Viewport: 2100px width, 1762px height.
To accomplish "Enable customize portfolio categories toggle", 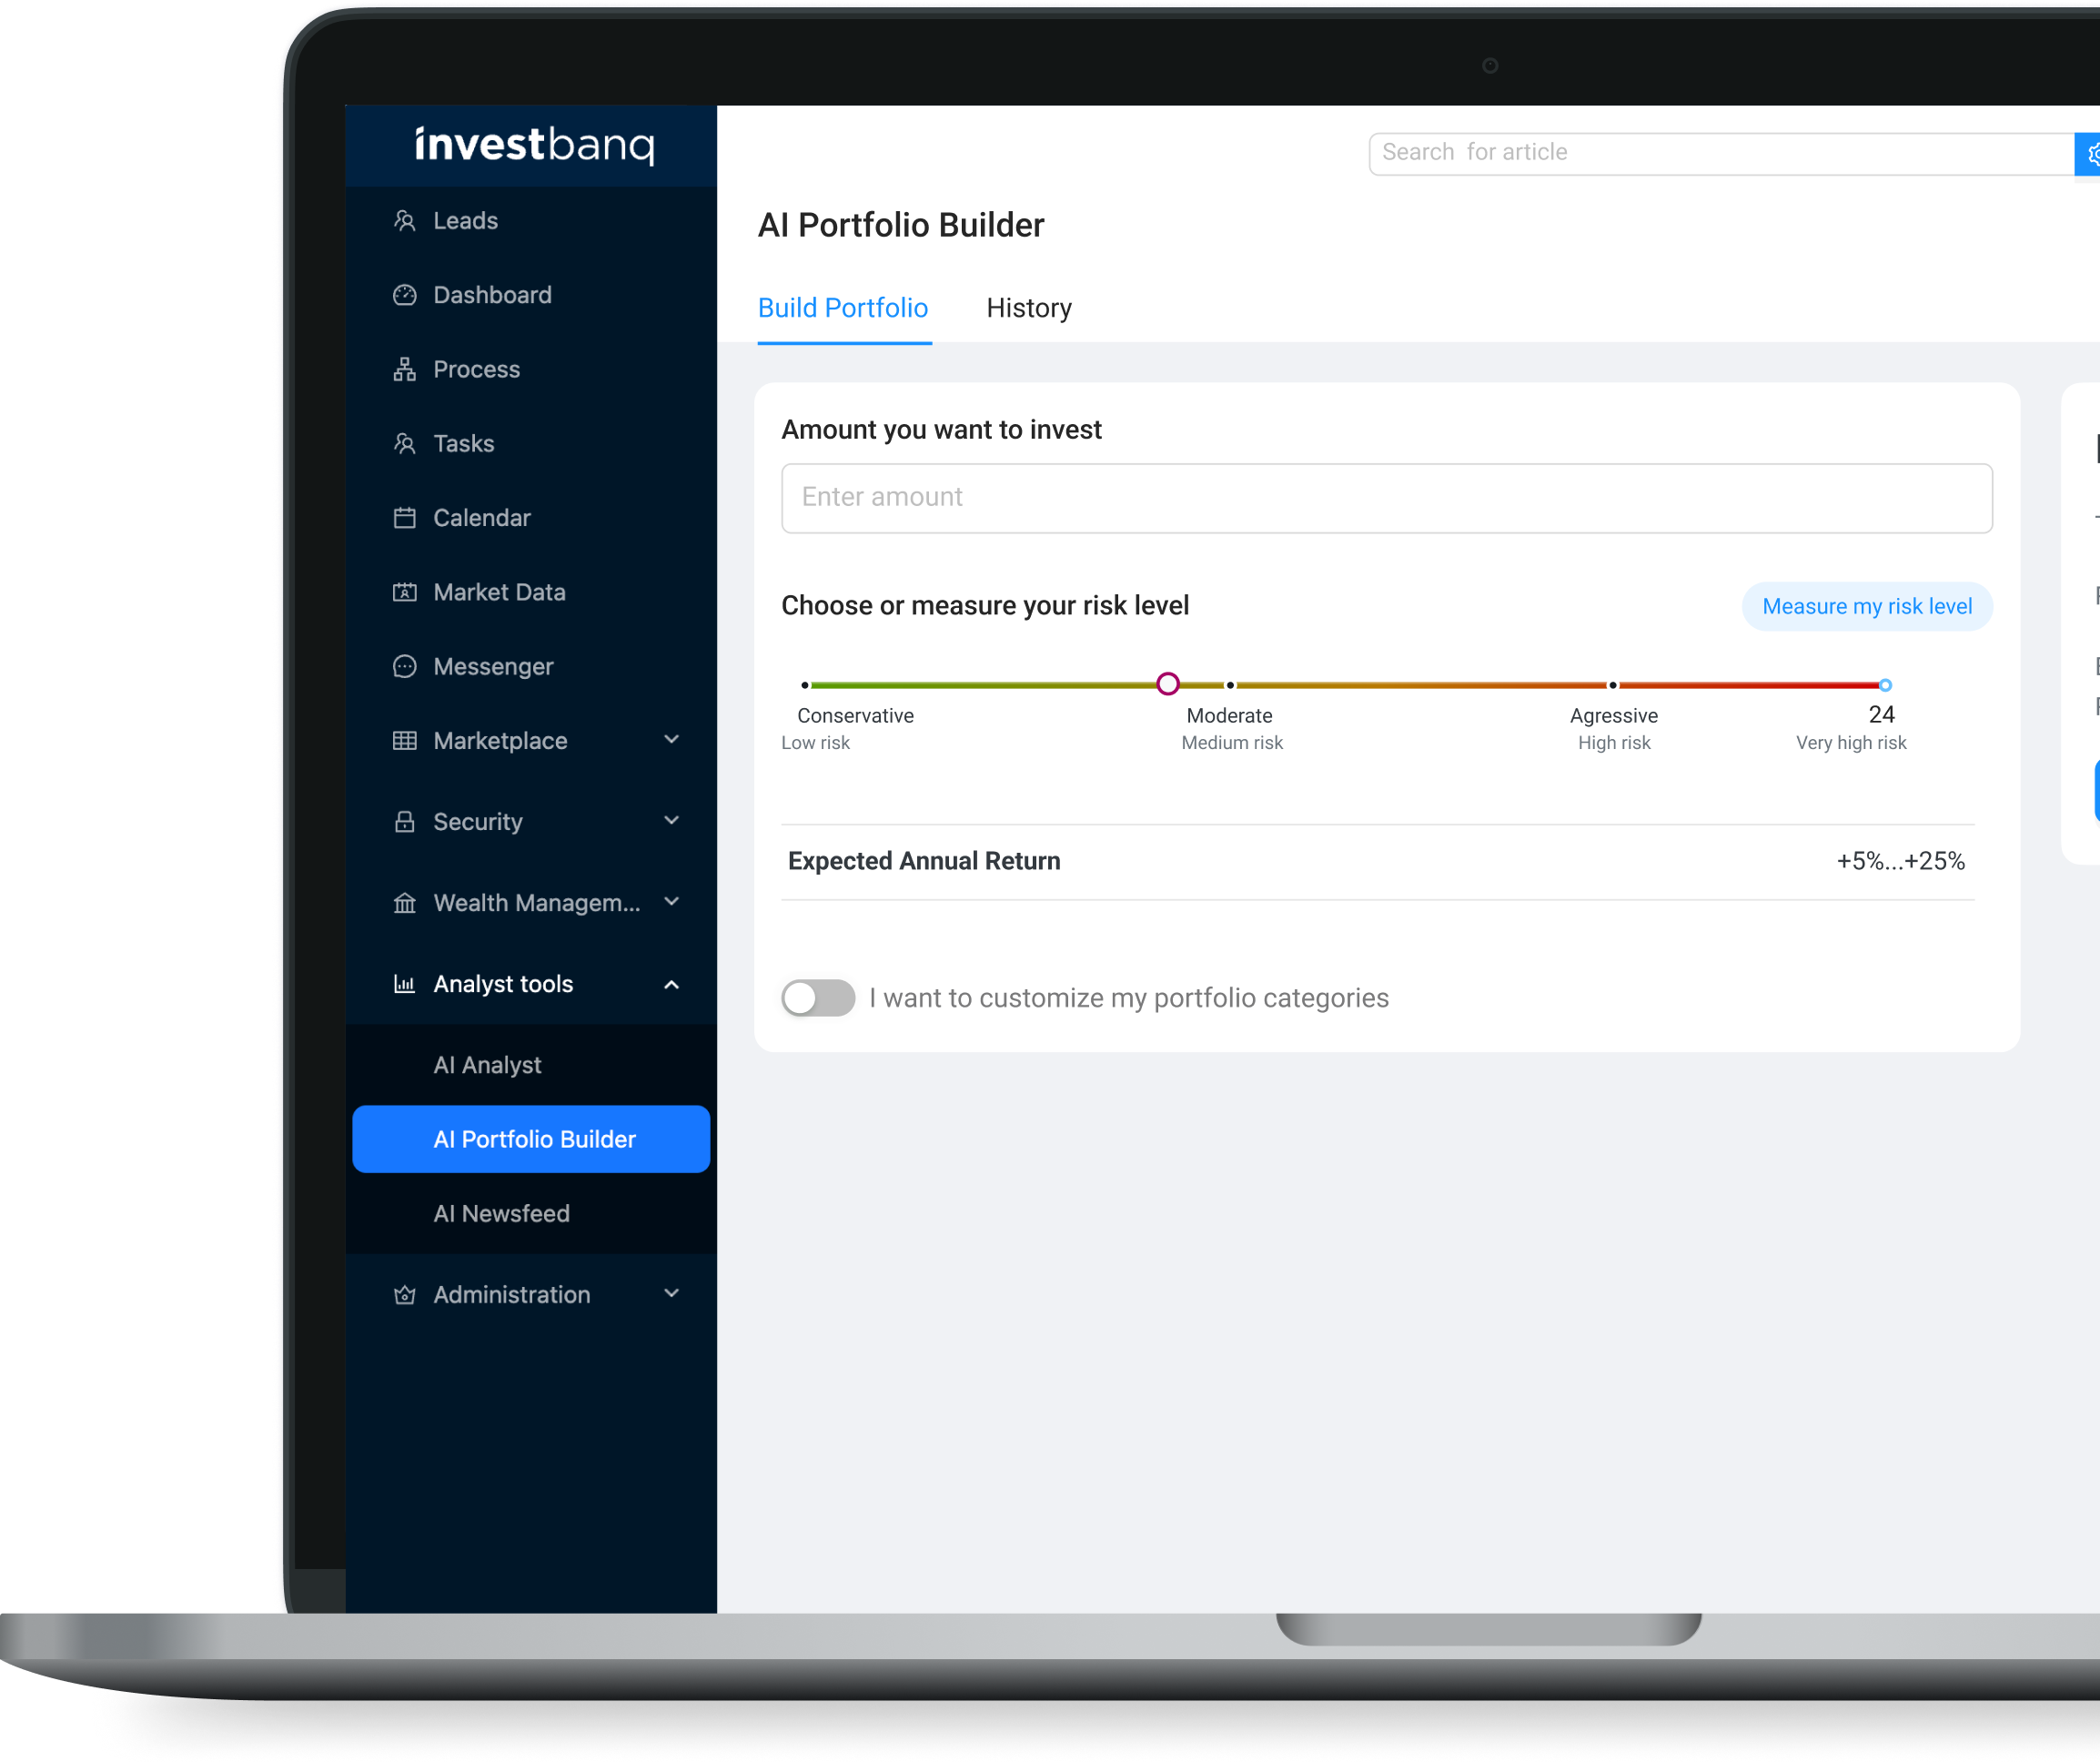I will 818,997.
